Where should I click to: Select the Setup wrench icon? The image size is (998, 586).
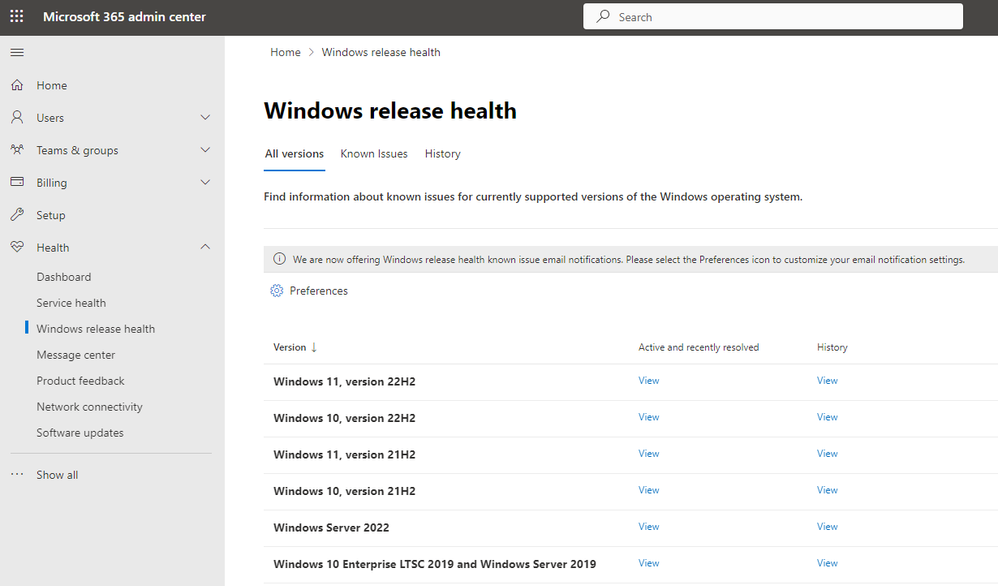coord(15,214)
